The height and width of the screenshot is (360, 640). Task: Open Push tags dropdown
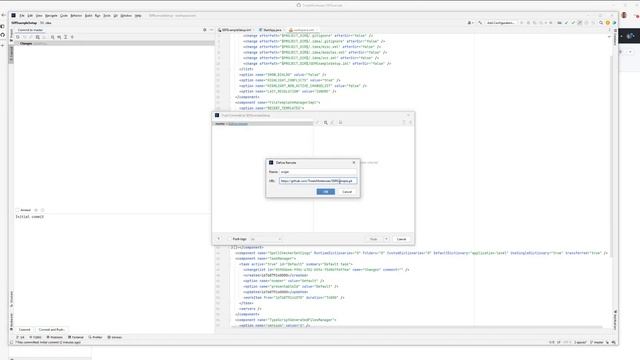(266, 239)
